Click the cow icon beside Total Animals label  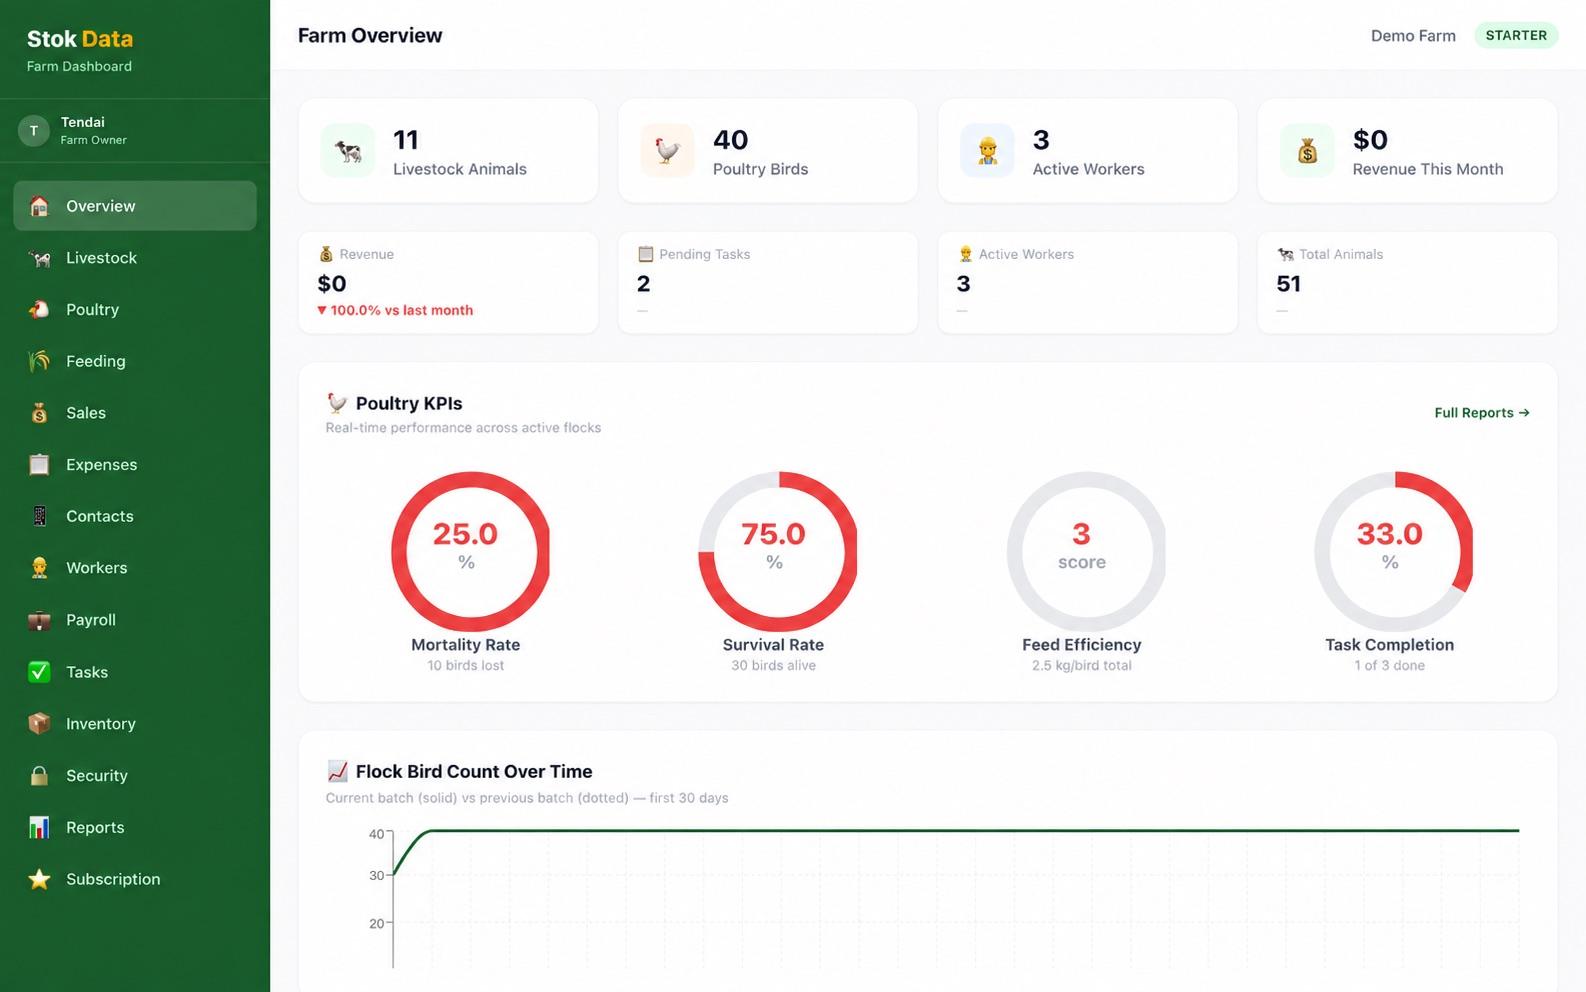pos(1285,254)
